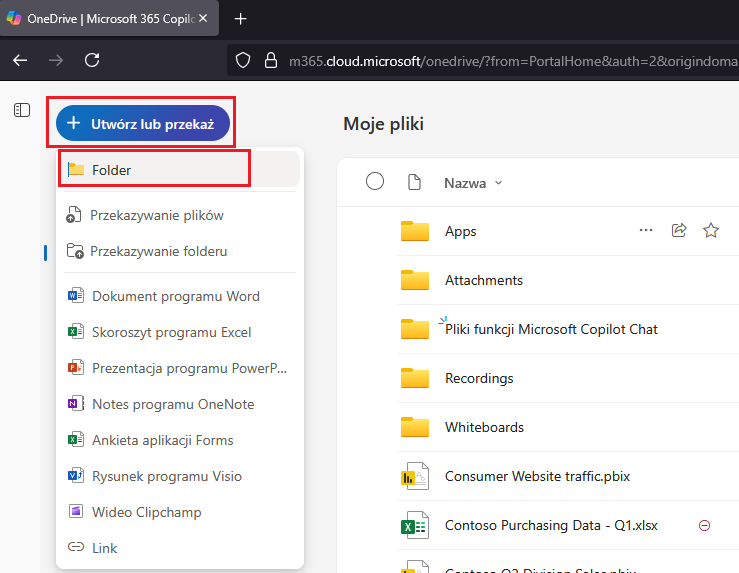Open Consumer Website traffic.pbix
739x573 pixels.
click(x=537, y=476)
